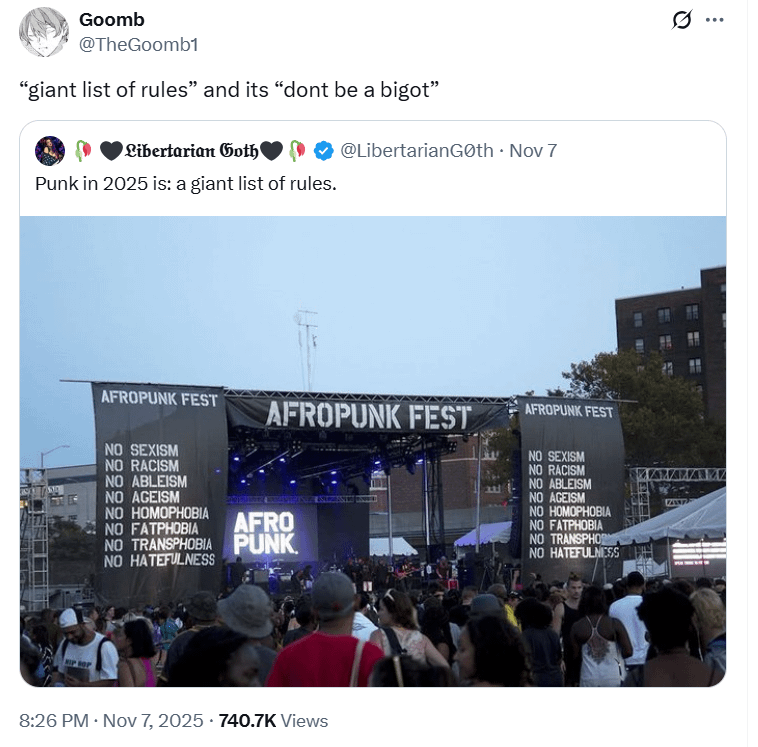The image size is (758, 747).
Task: Open the @LibertarianG0th handle
Action: (x=417, y=151)
